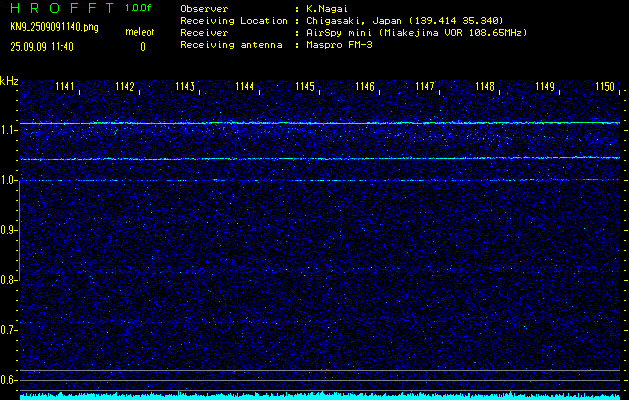Click the HROFFT title text

coord(62,8)
